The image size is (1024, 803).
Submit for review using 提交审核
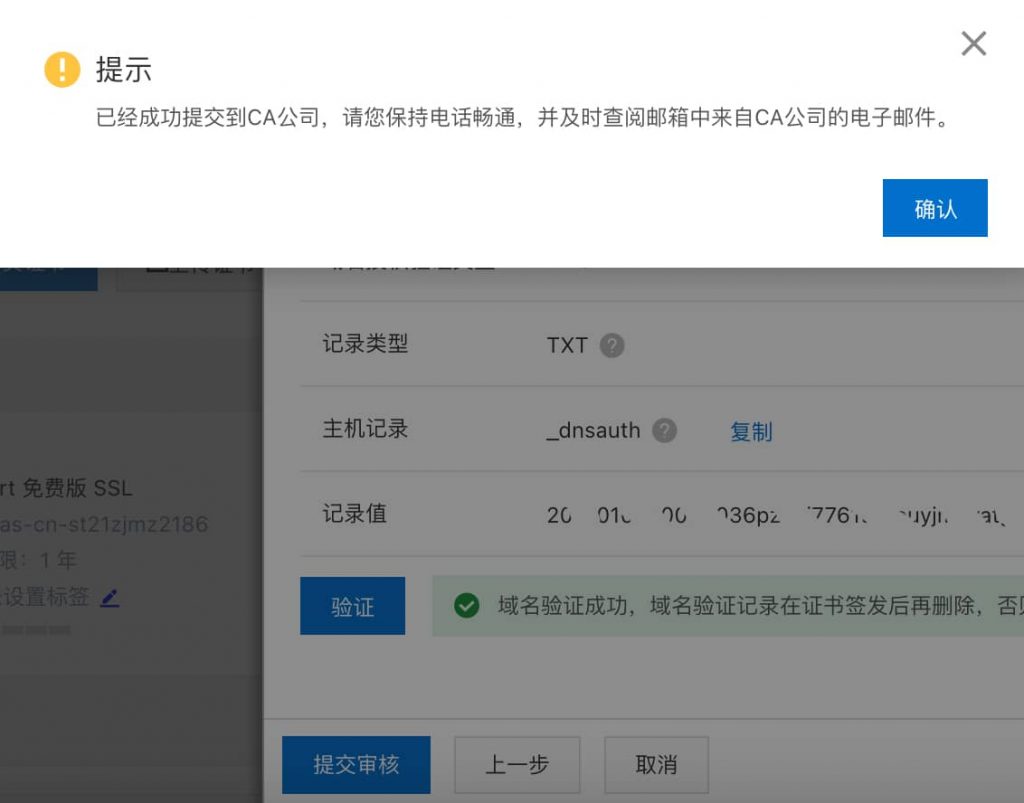tap(356, 764)
